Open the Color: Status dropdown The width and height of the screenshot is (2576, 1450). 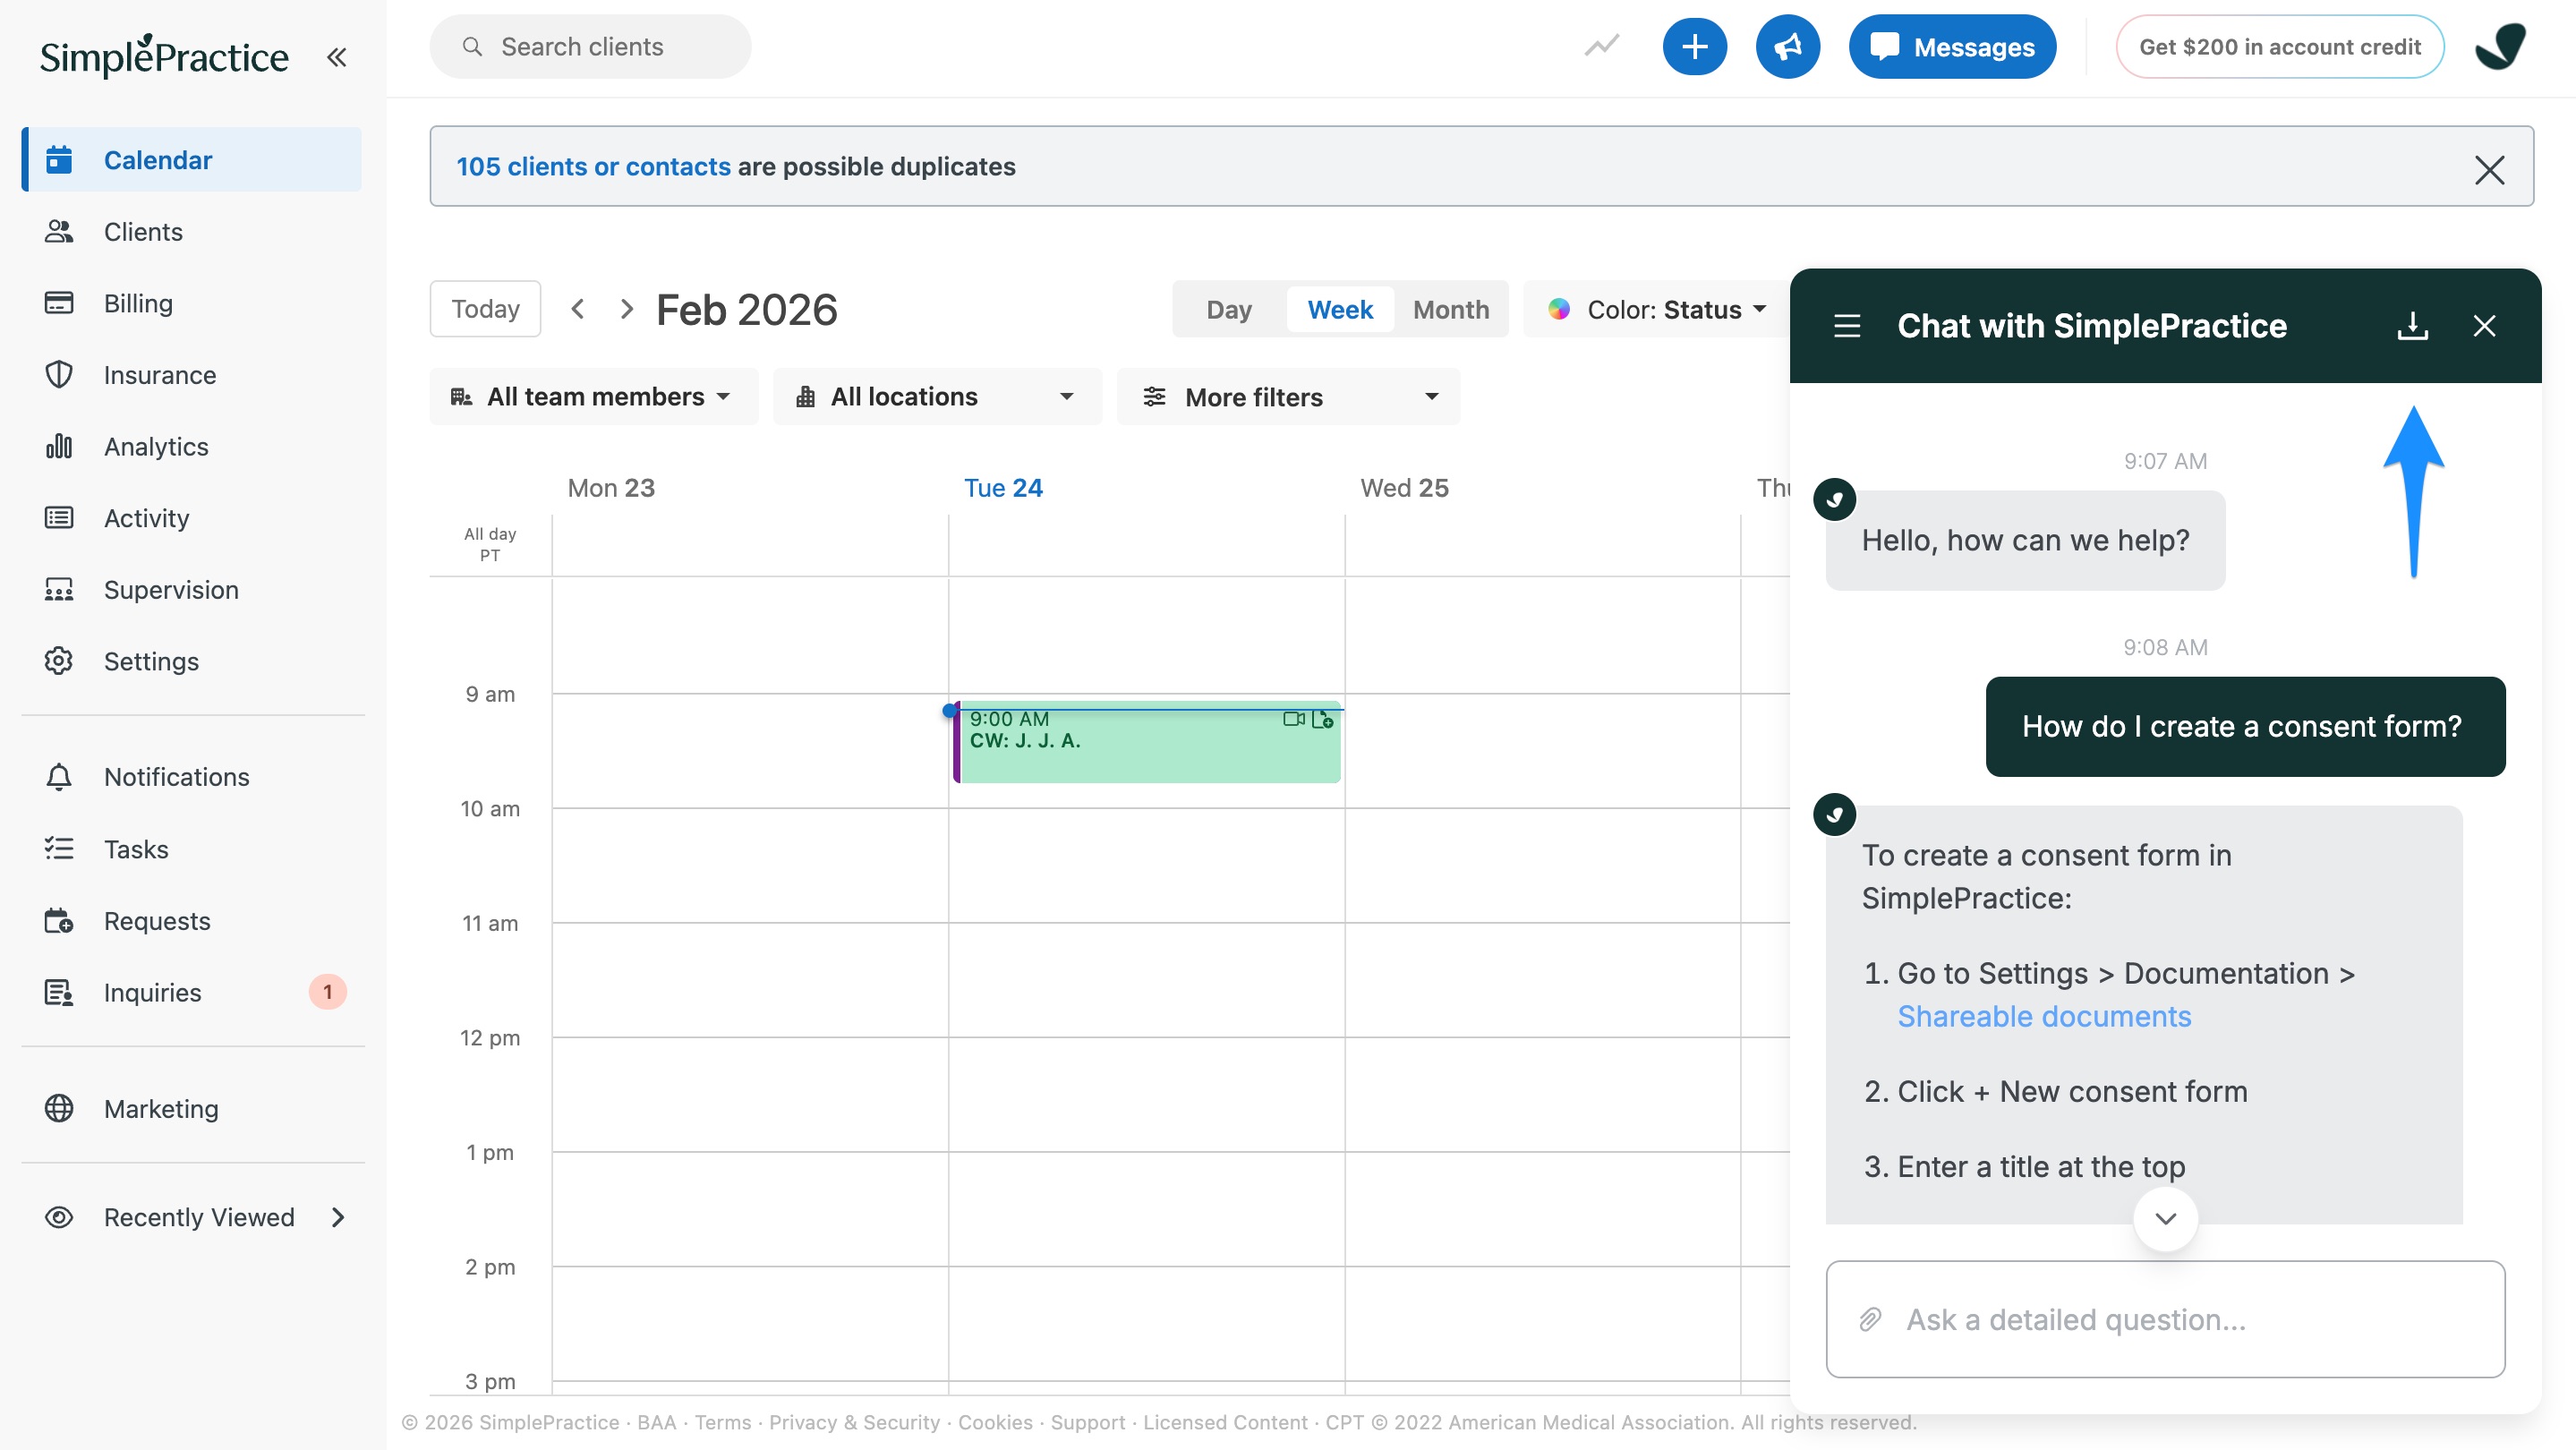click(1657, 310)
